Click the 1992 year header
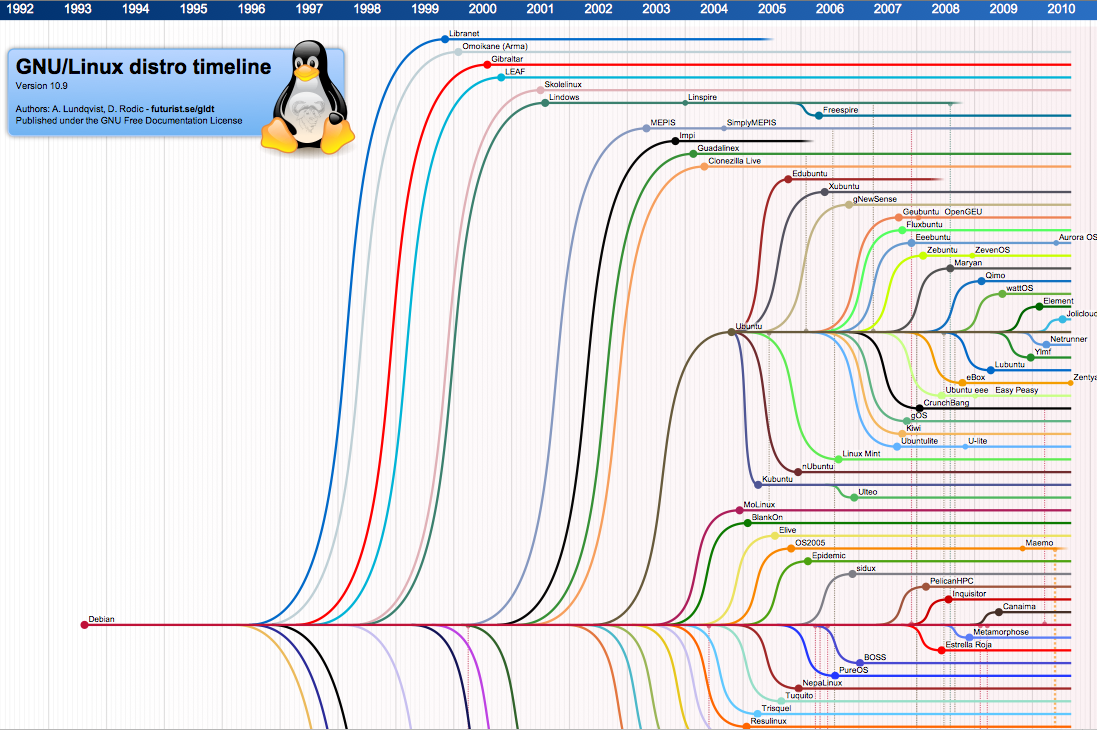 click(x=20, y=9)
